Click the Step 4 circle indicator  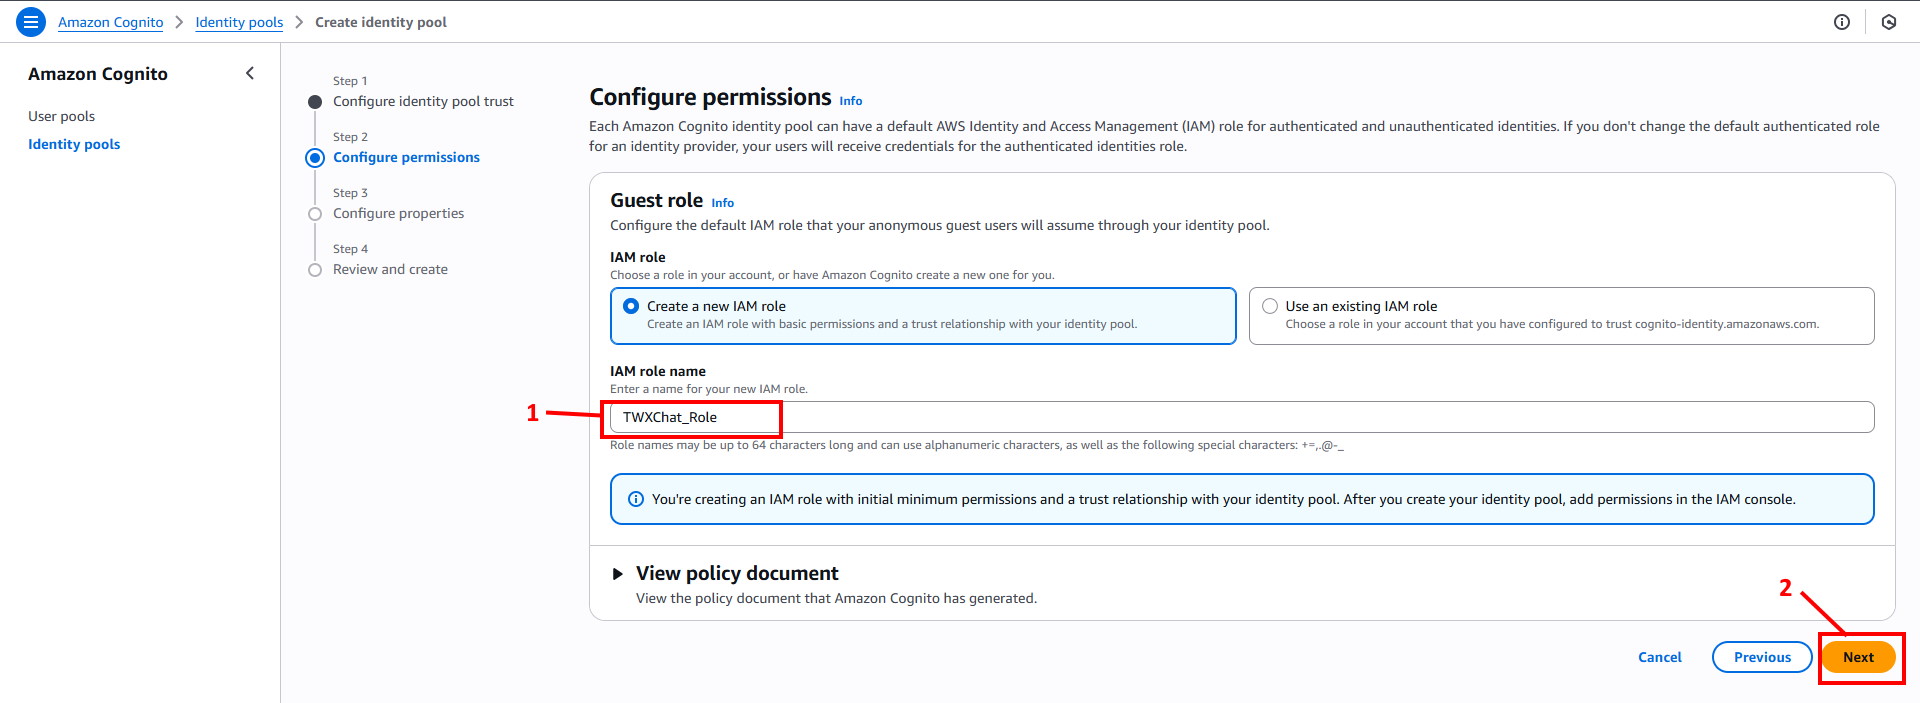click(x=315, y=270)
